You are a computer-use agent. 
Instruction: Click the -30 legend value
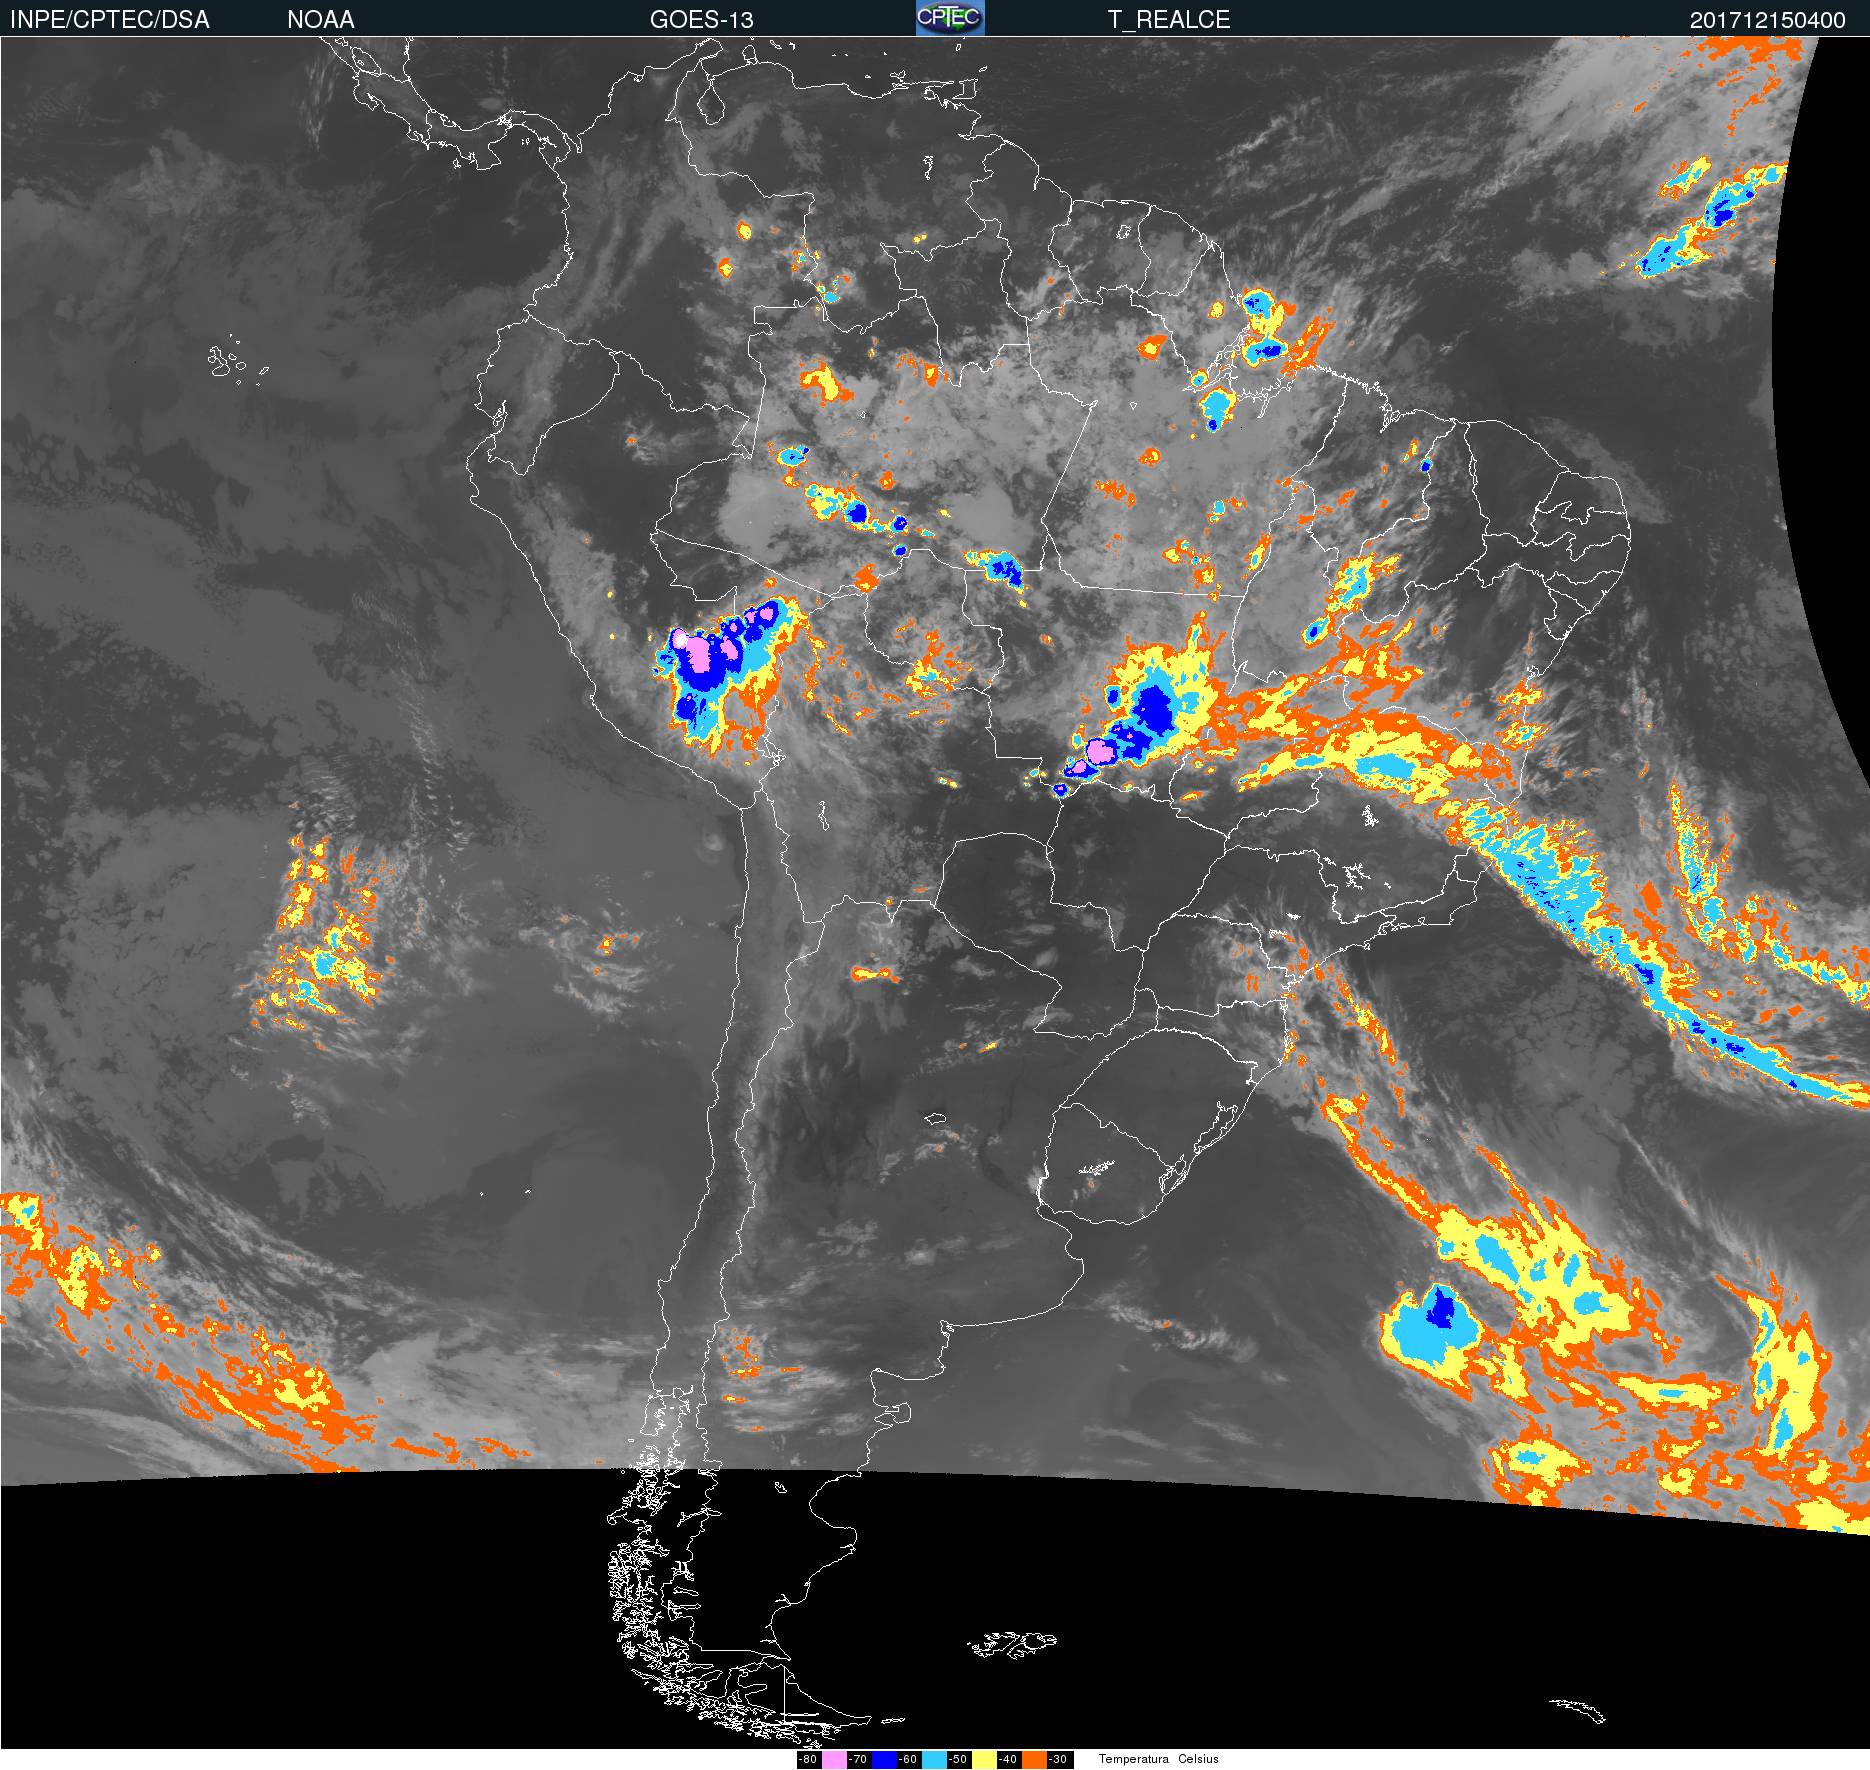pyautogui.click(x=1058, y=1759)
